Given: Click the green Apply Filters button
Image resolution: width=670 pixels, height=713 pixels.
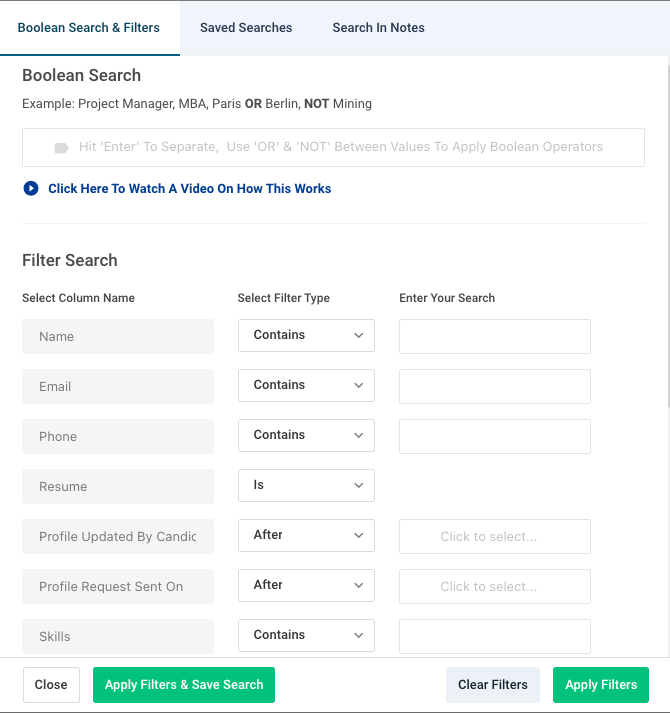Looking at the screenshot, I should [x=601, y=685].
